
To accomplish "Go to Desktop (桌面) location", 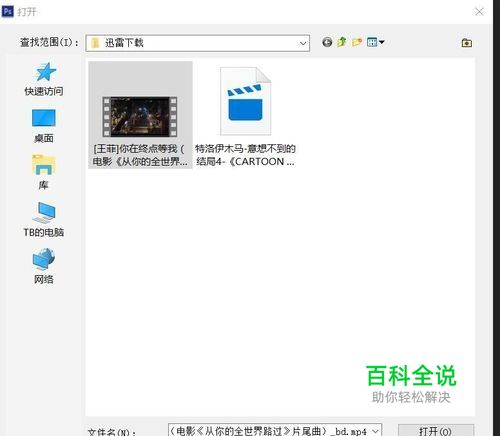I will coord(44,126).
